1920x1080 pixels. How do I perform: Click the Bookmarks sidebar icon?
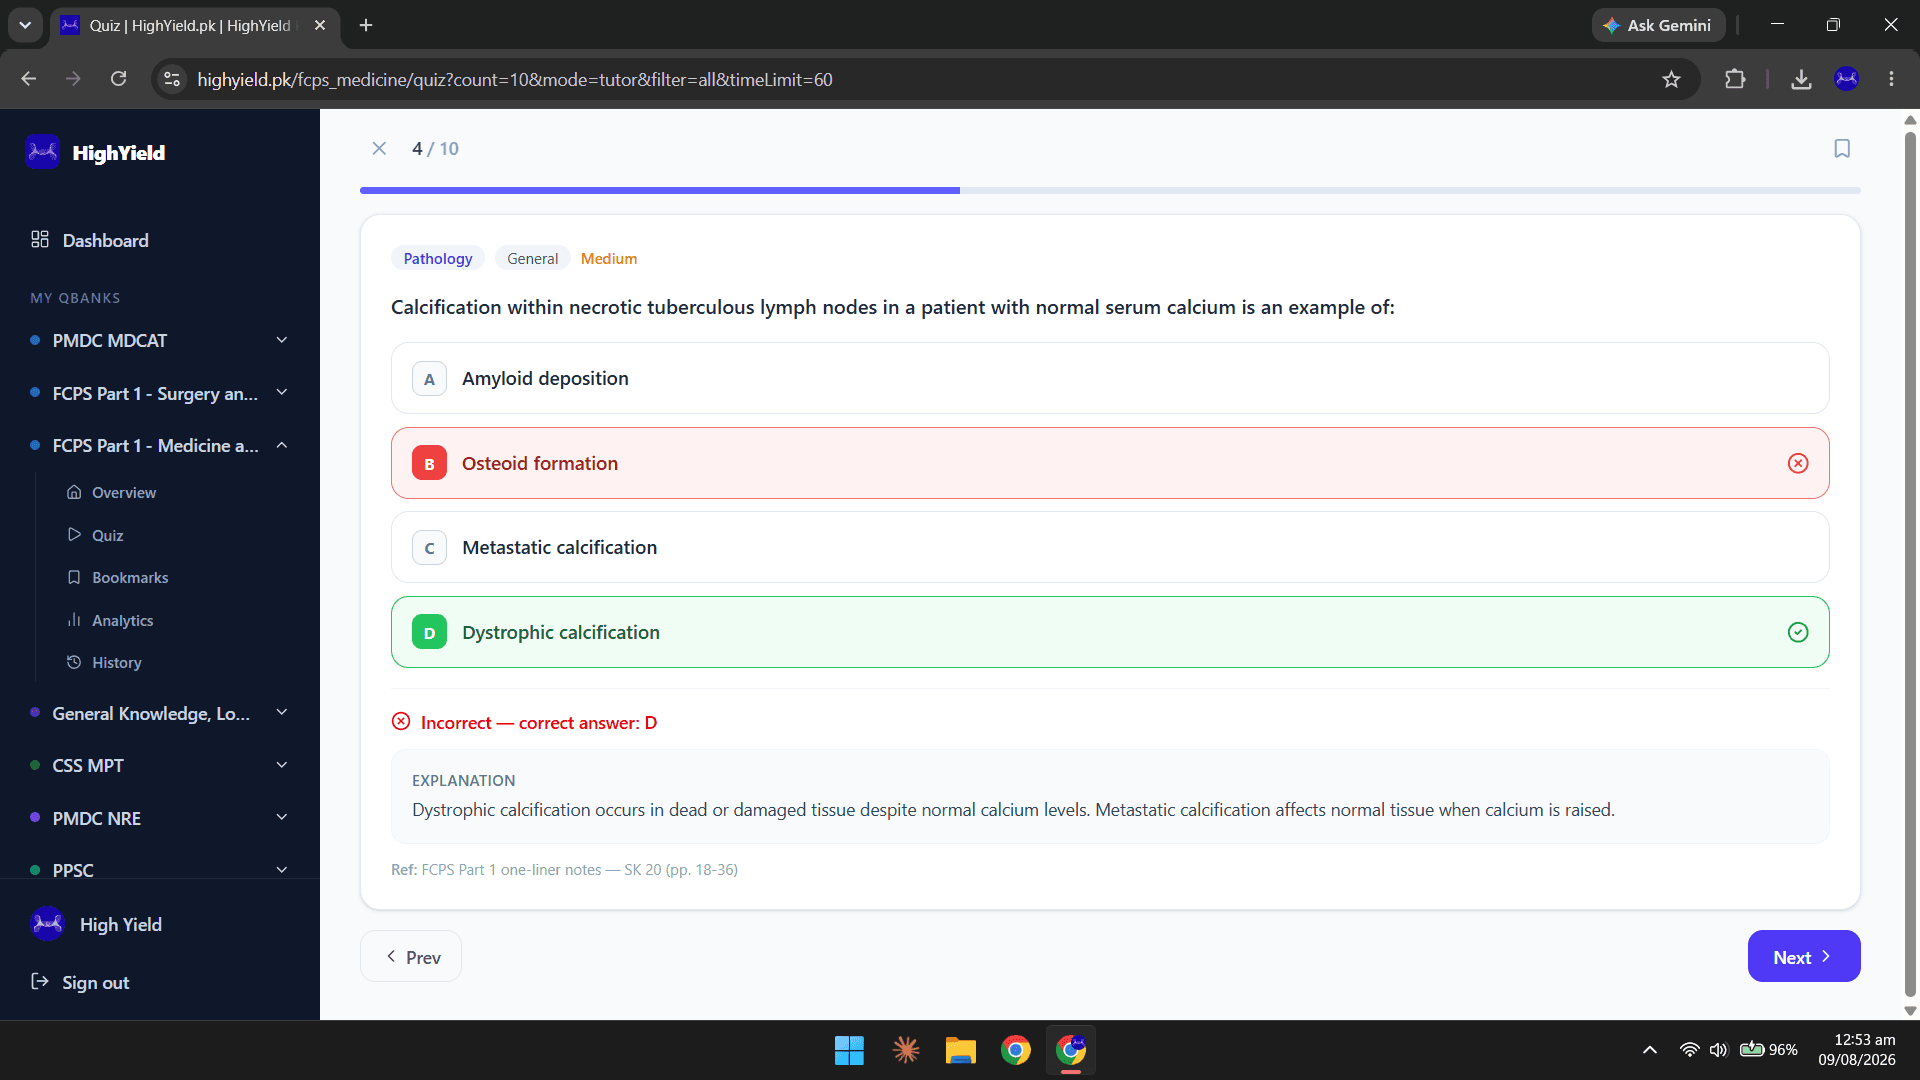74,577
